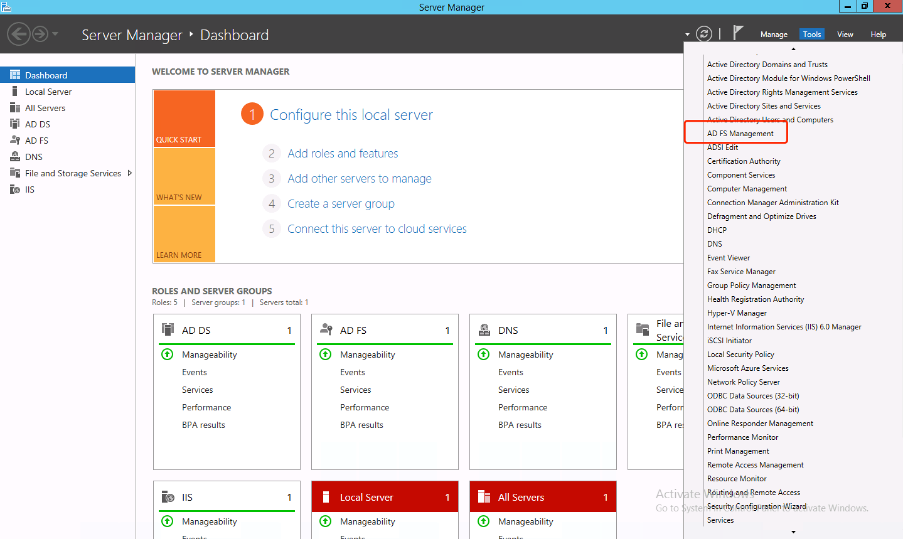Viewport: 904px width, 540px height.
Task: Open Event Viewer from Tools list
Action: (728, 258)
